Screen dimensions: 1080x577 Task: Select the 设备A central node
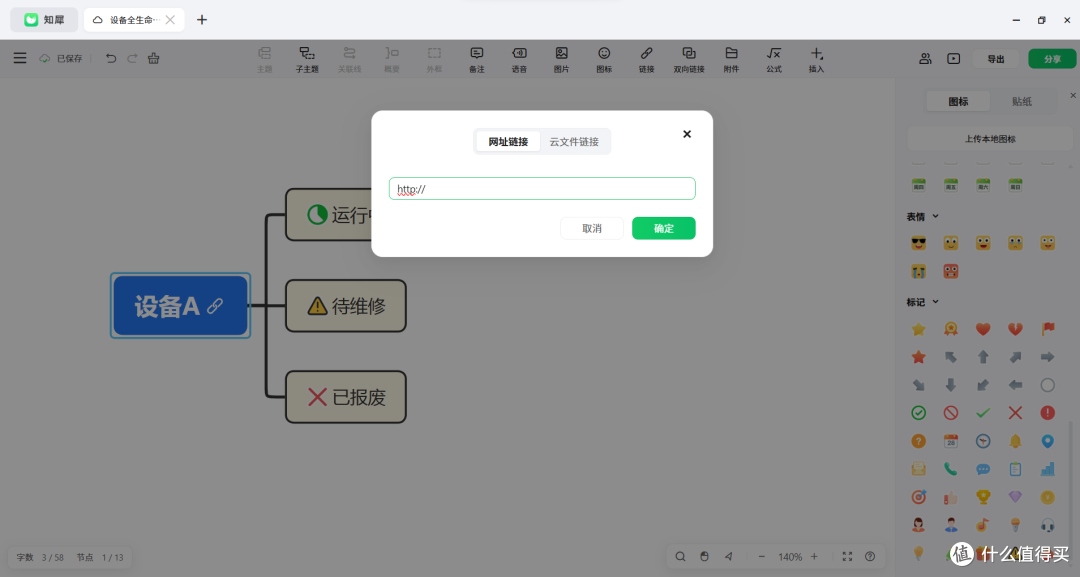pos(180,306)
